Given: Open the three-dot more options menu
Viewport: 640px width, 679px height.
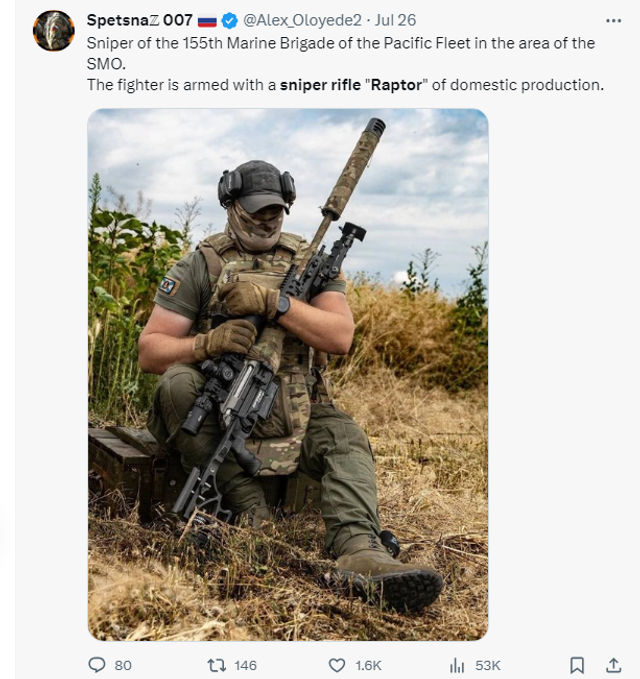Looking at the screenshot, I should pos(614,20).
